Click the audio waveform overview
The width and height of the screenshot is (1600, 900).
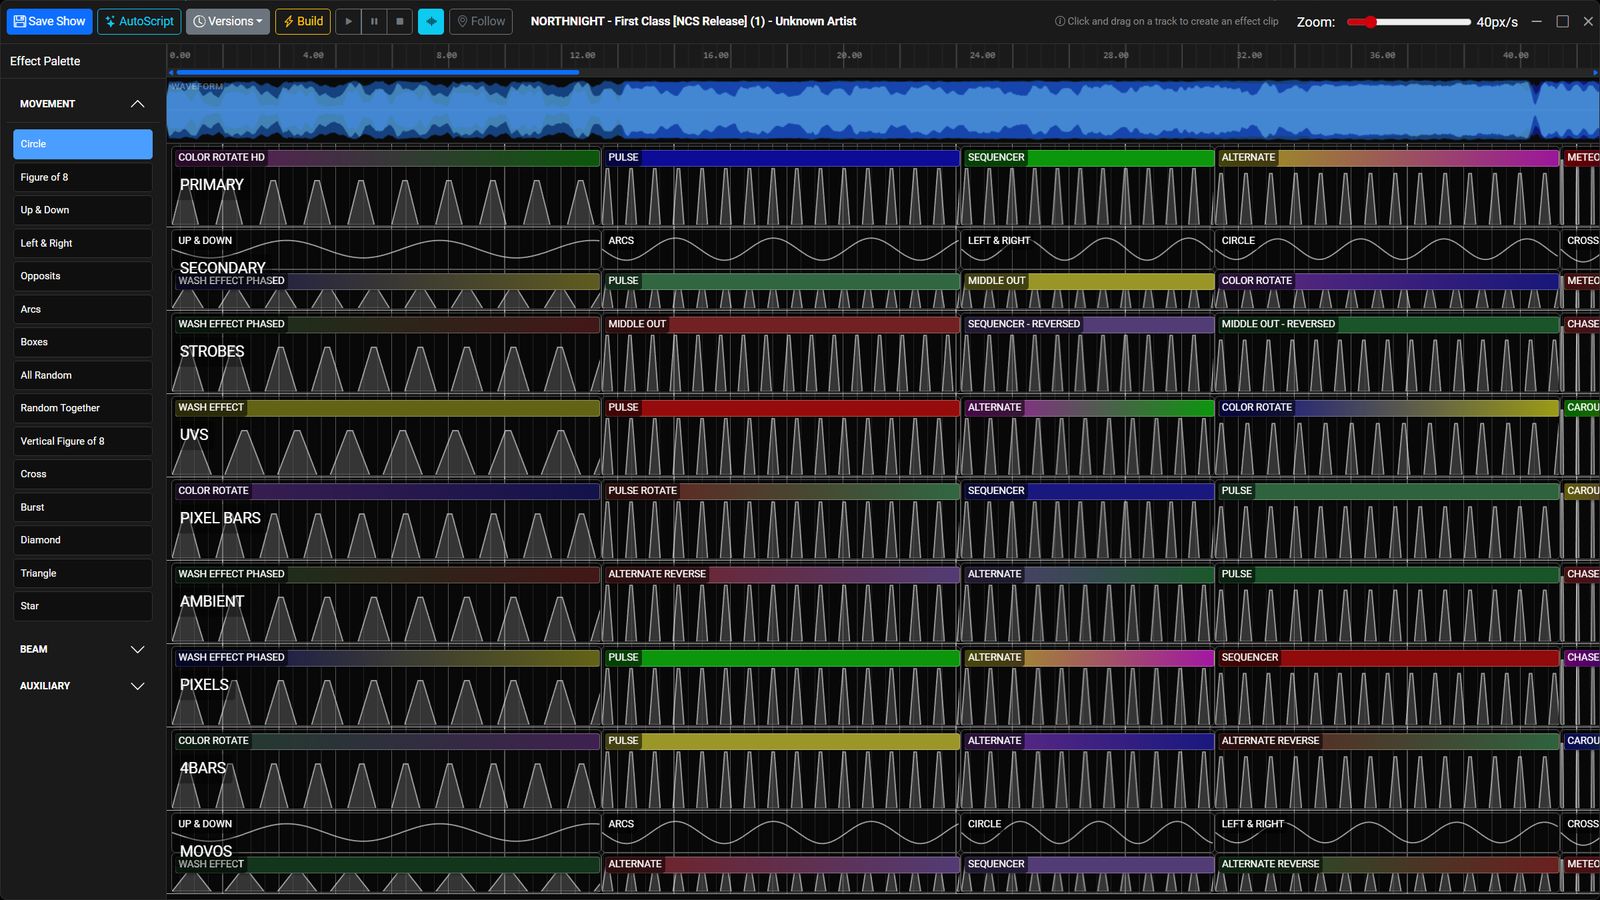(x=883, y=110)
